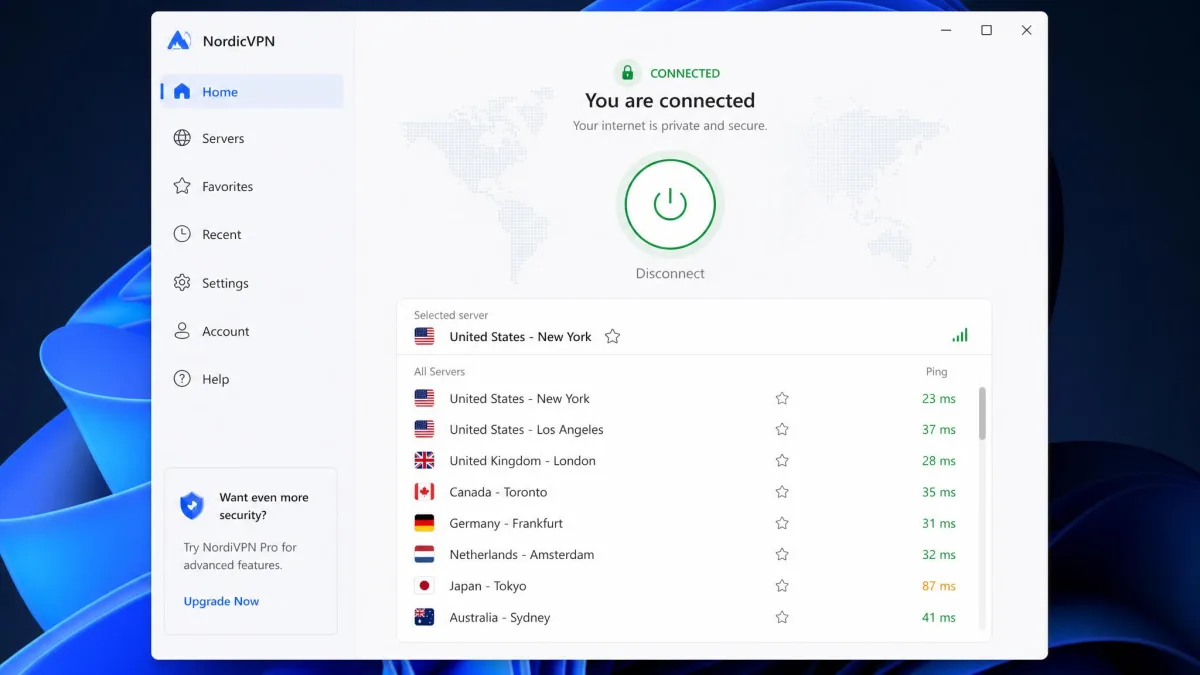Click the Canada flag icon
The height and width of the screenshot is (675, 1200).
[x=424, y=492]
